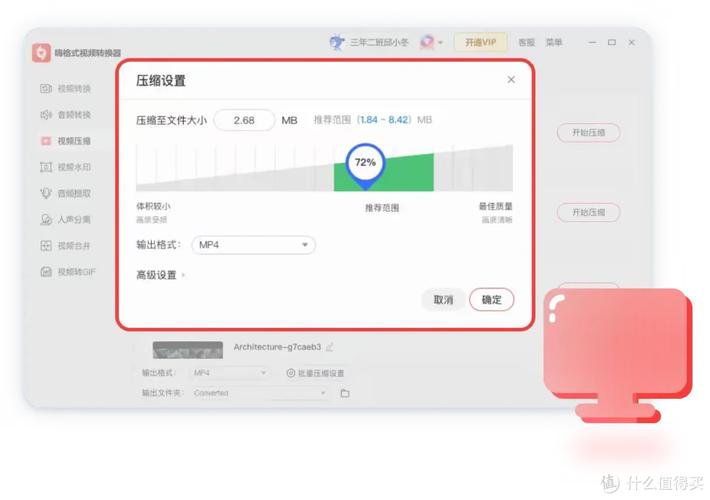Open the 输出文件夹 Converted dropdown
Viewport: 710px width, 500px height.
[259, 393]
